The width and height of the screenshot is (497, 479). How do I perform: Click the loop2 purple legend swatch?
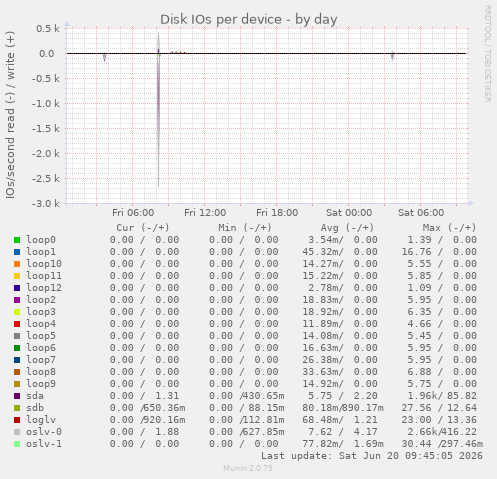click(x=17, y=300)
